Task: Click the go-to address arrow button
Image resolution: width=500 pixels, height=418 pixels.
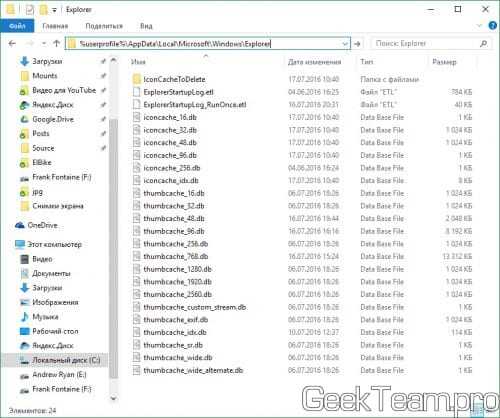Action: tap(357, 44)
